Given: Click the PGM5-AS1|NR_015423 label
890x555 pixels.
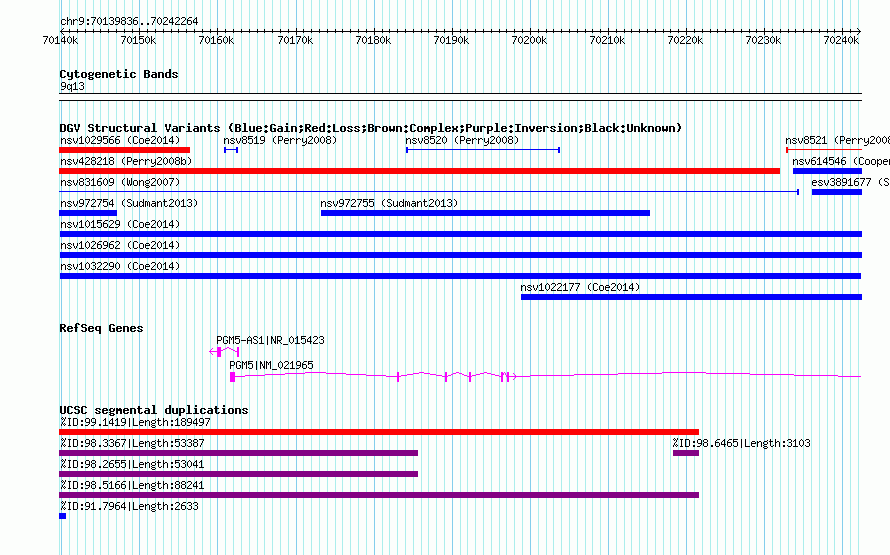Looking at the screenshot, I should [270, 340].
